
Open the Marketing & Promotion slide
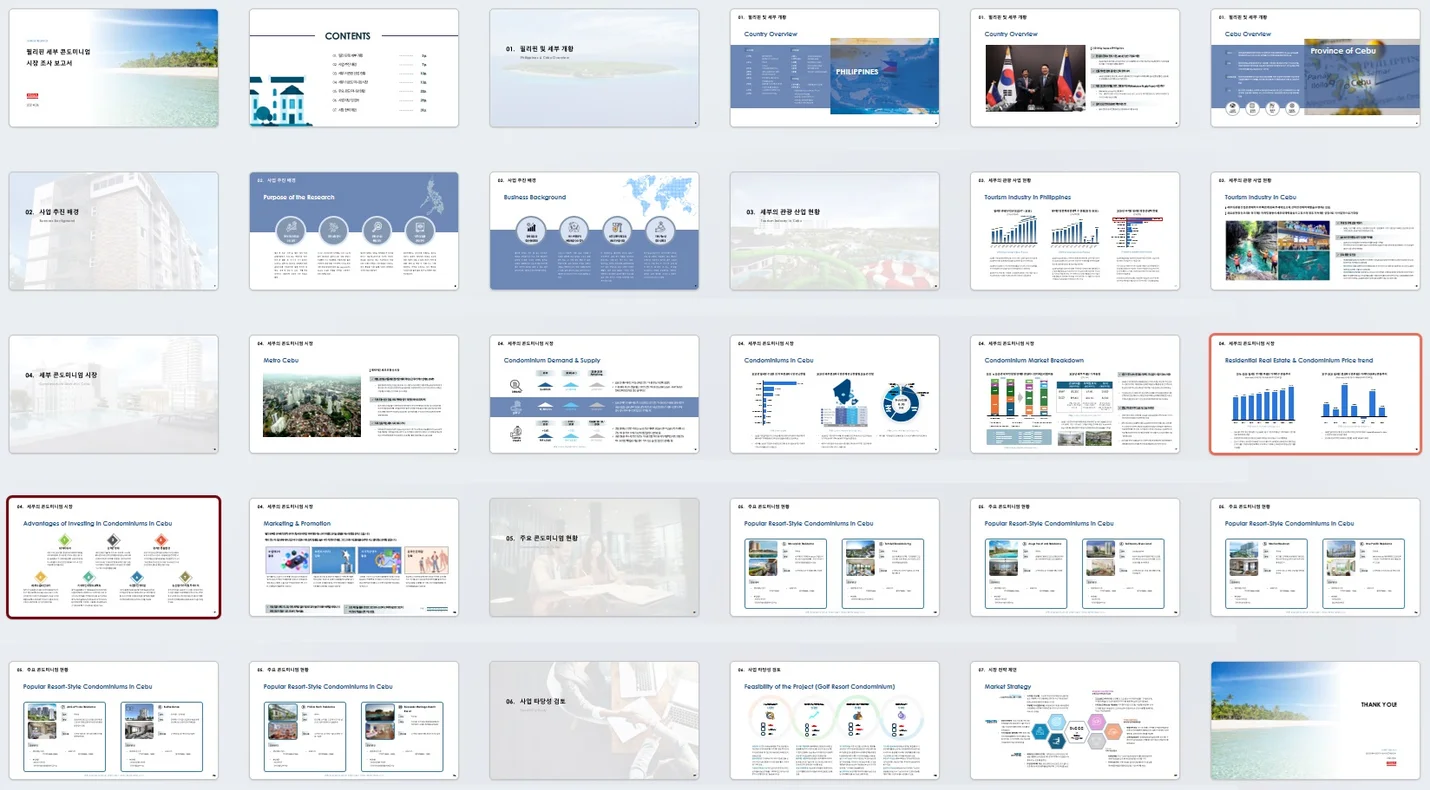(354, 557)
